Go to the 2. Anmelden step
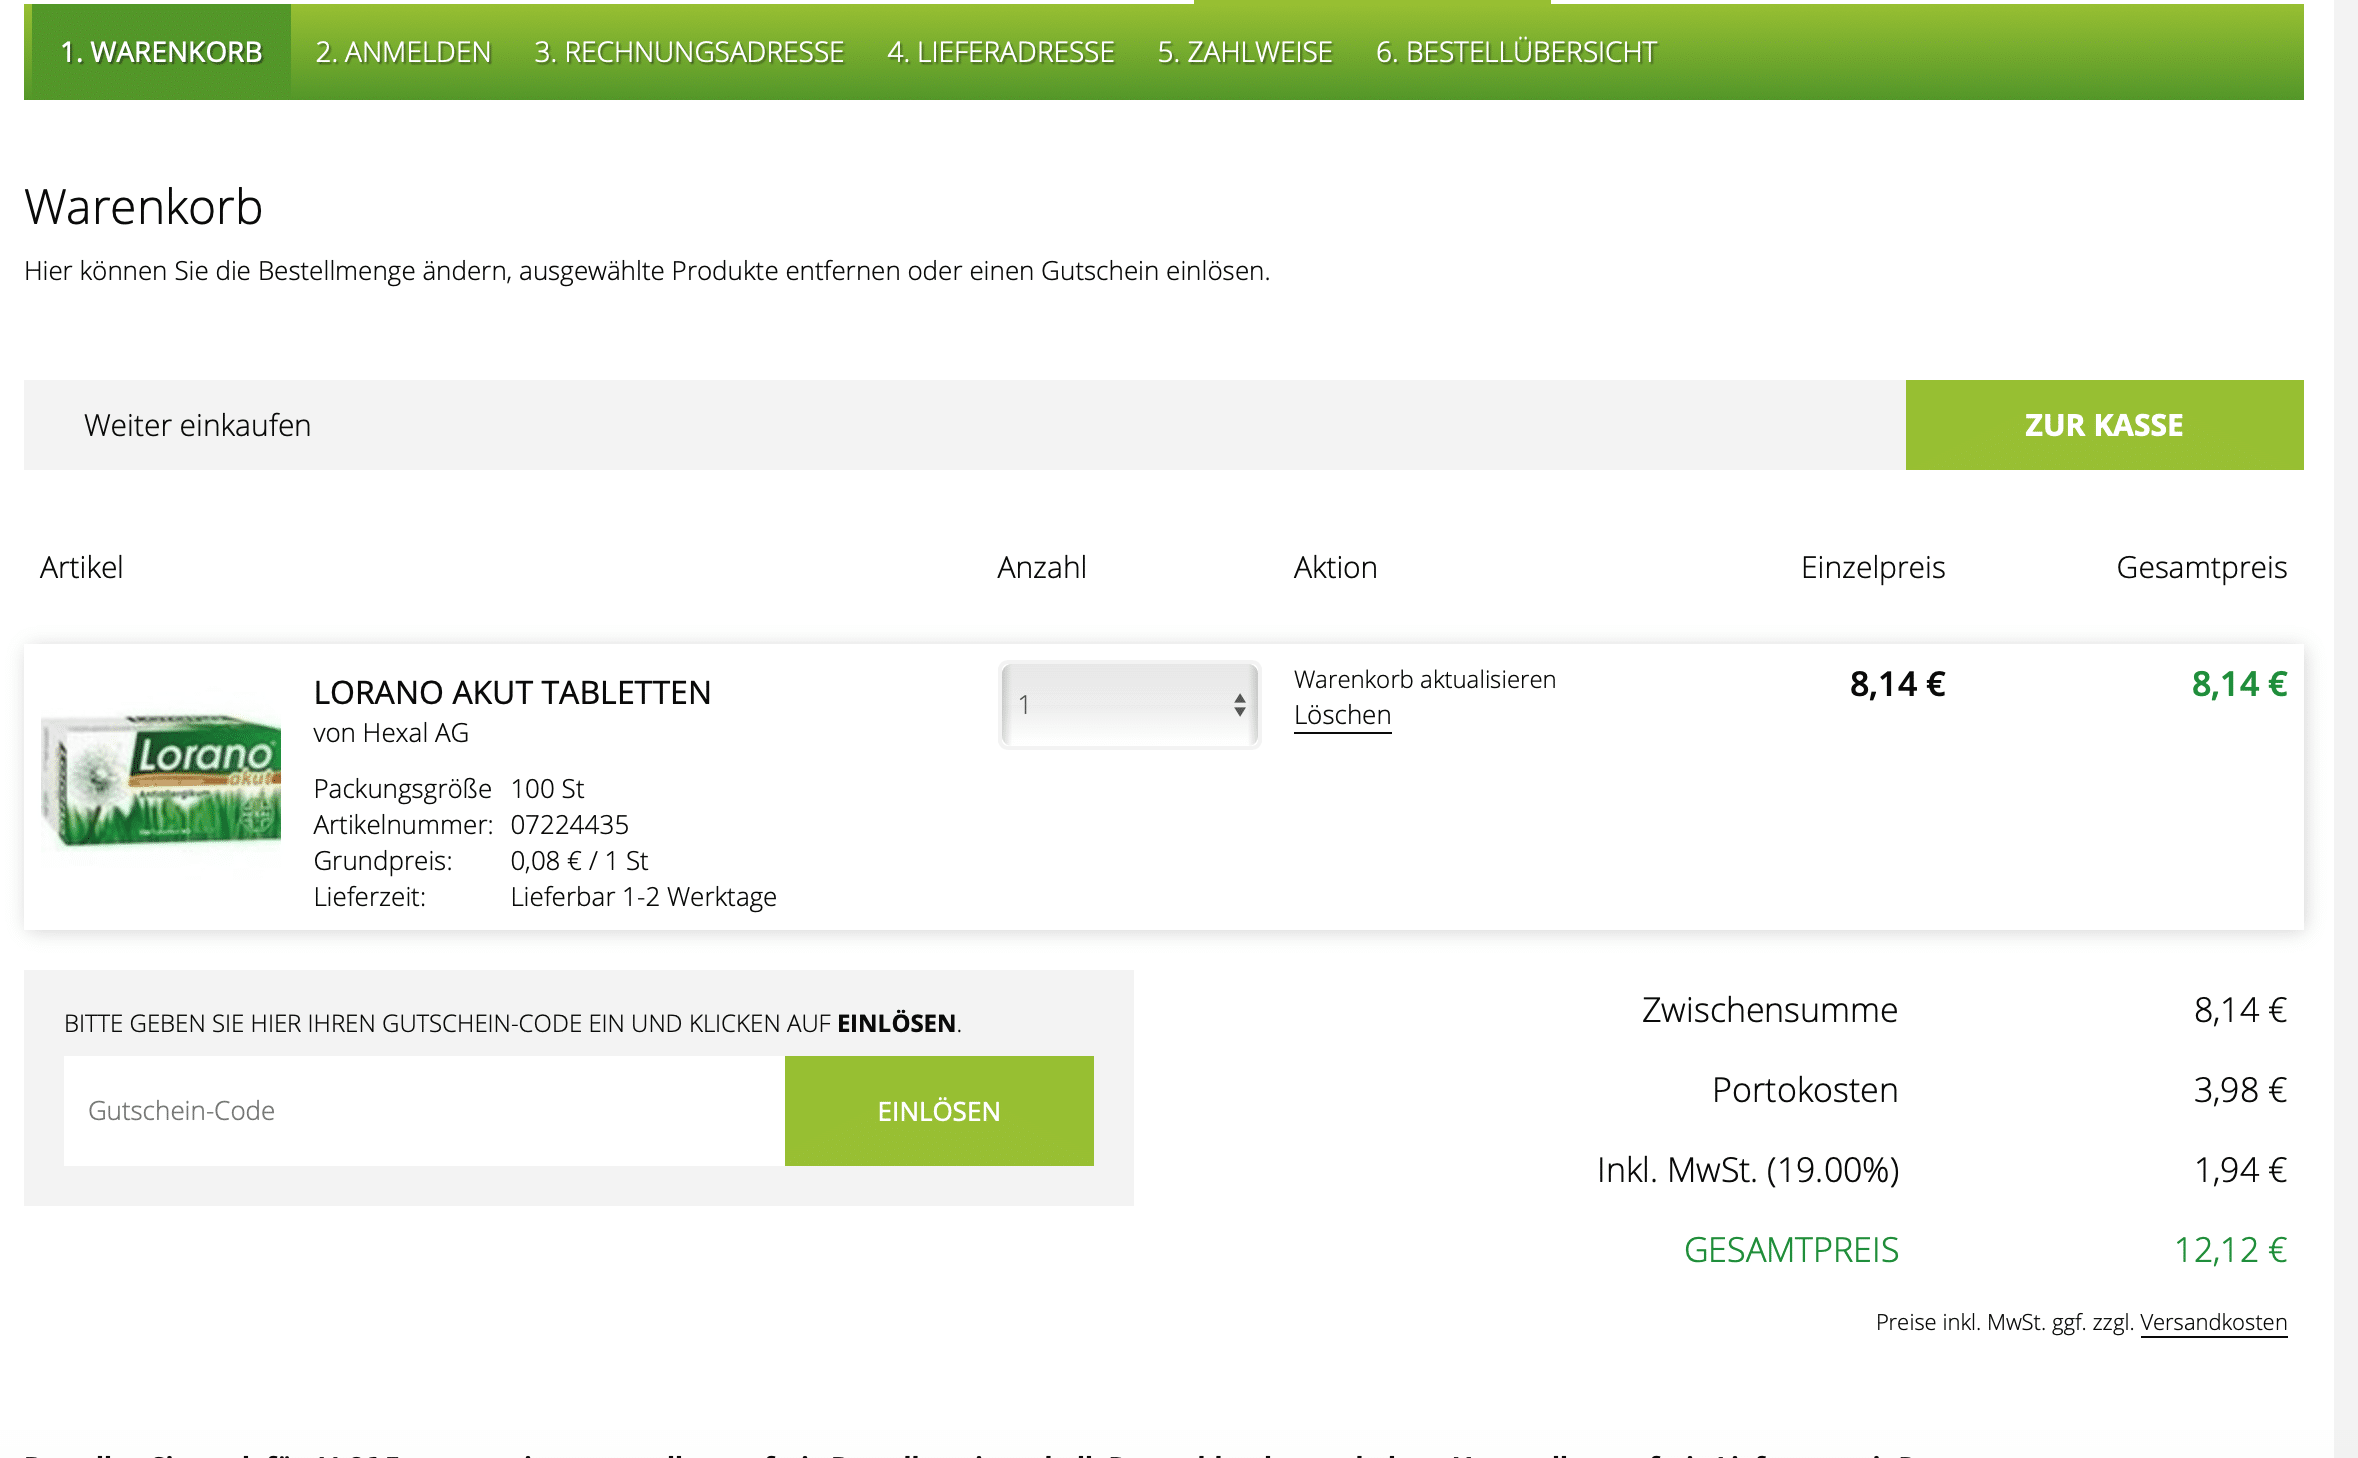This screenshot has width=2358, height=1458. 403,52
